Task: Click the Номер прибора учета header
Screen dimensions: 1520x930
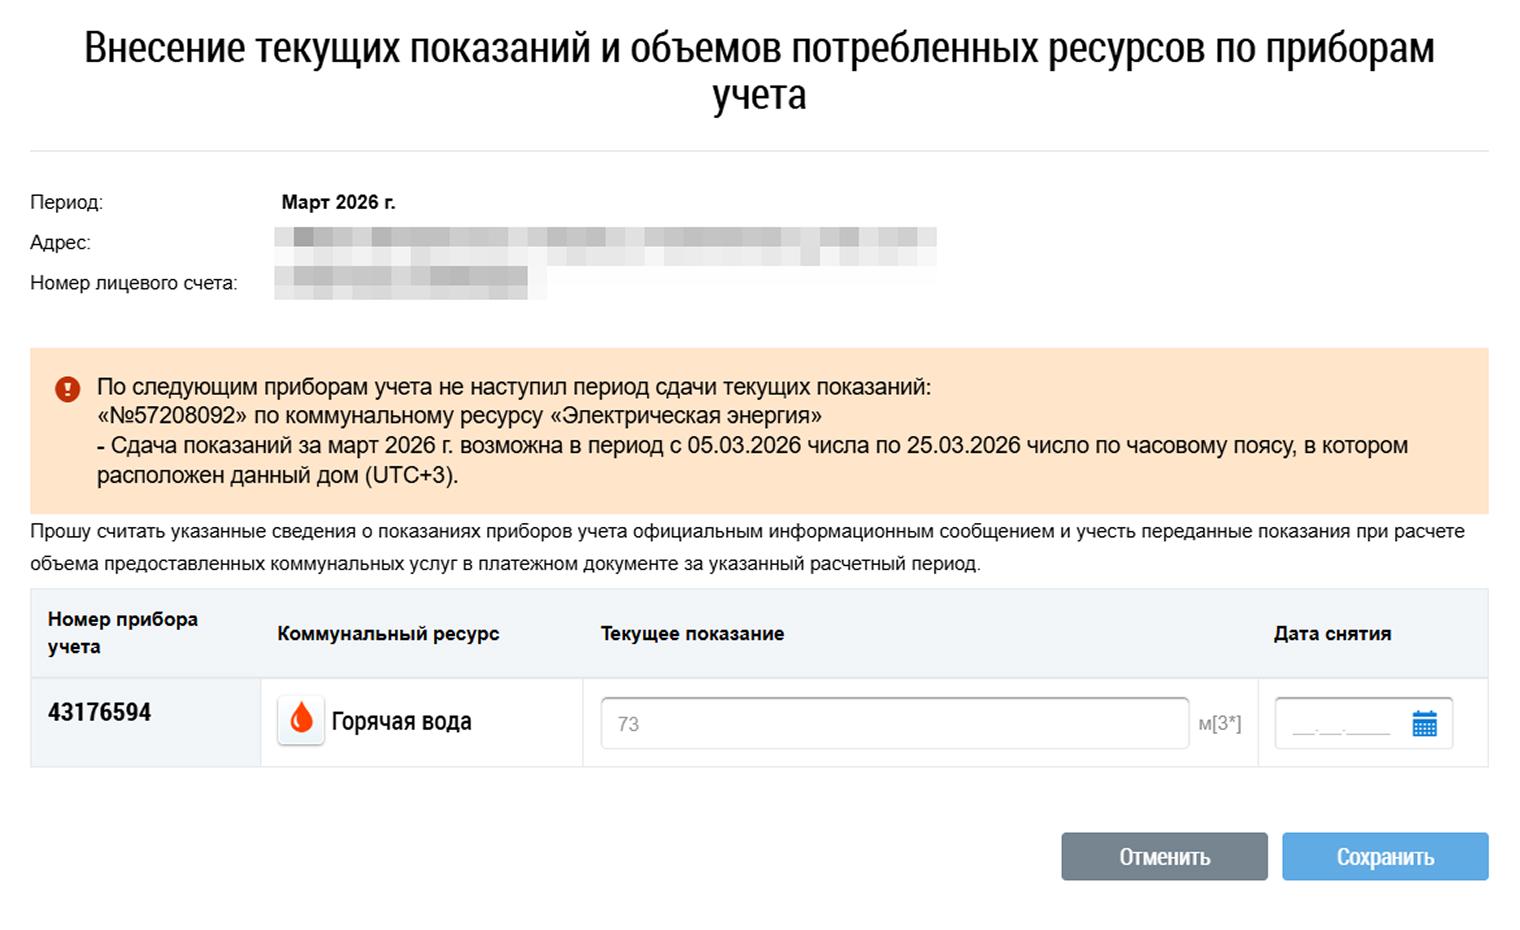Action: (122, 633)
